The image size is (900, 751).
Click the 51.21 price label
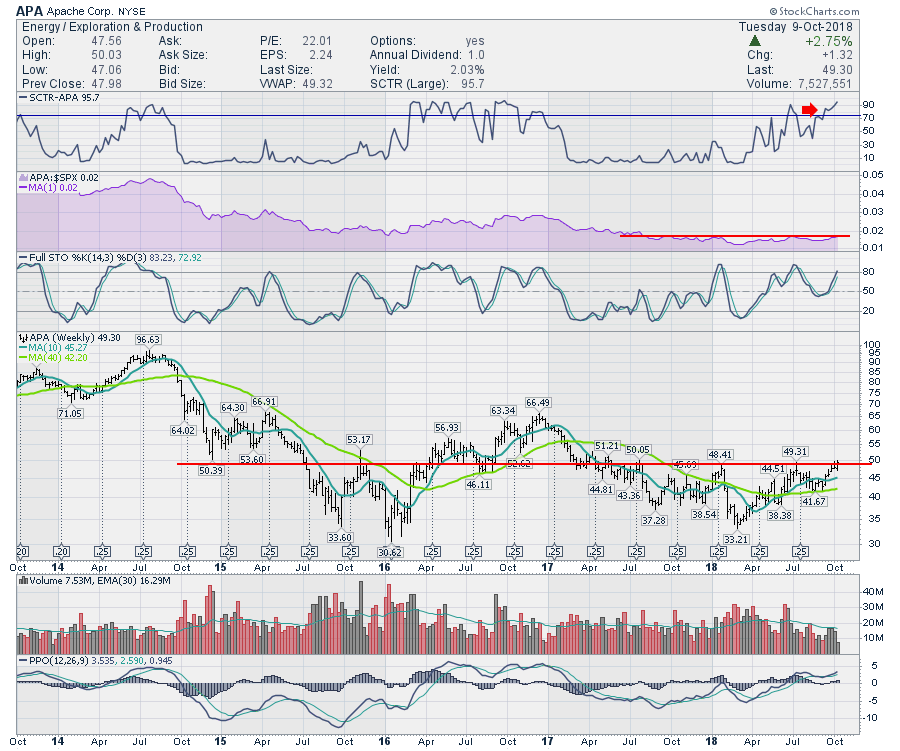tap(607, 446)
